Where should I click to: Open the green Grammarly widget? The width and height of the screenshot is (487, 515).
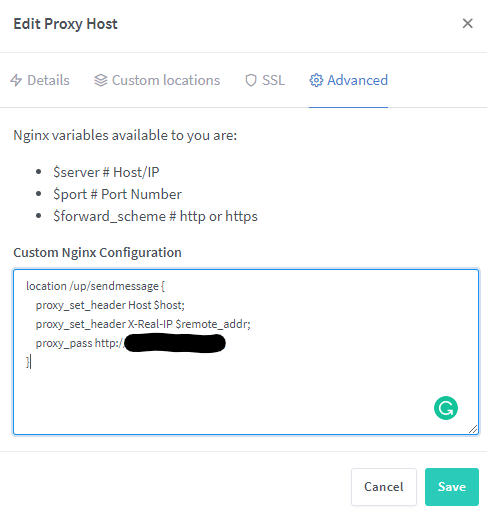coord(446,408)
